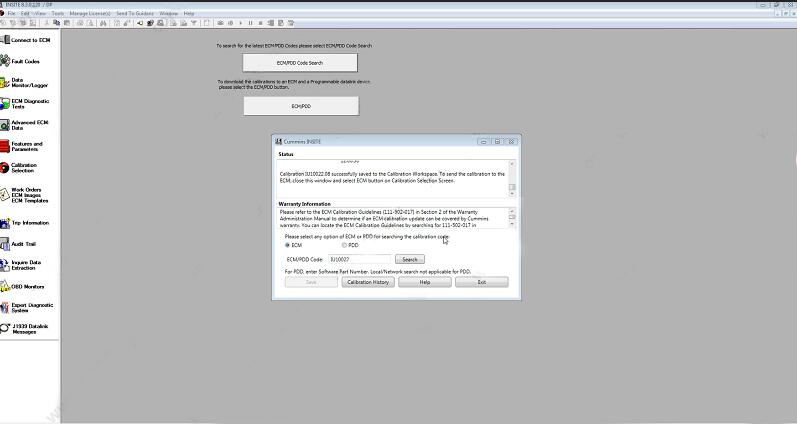The image size is (797, 424).
Task: Open Connect to ECM in sidebar
Action: (x=25, y=40)
